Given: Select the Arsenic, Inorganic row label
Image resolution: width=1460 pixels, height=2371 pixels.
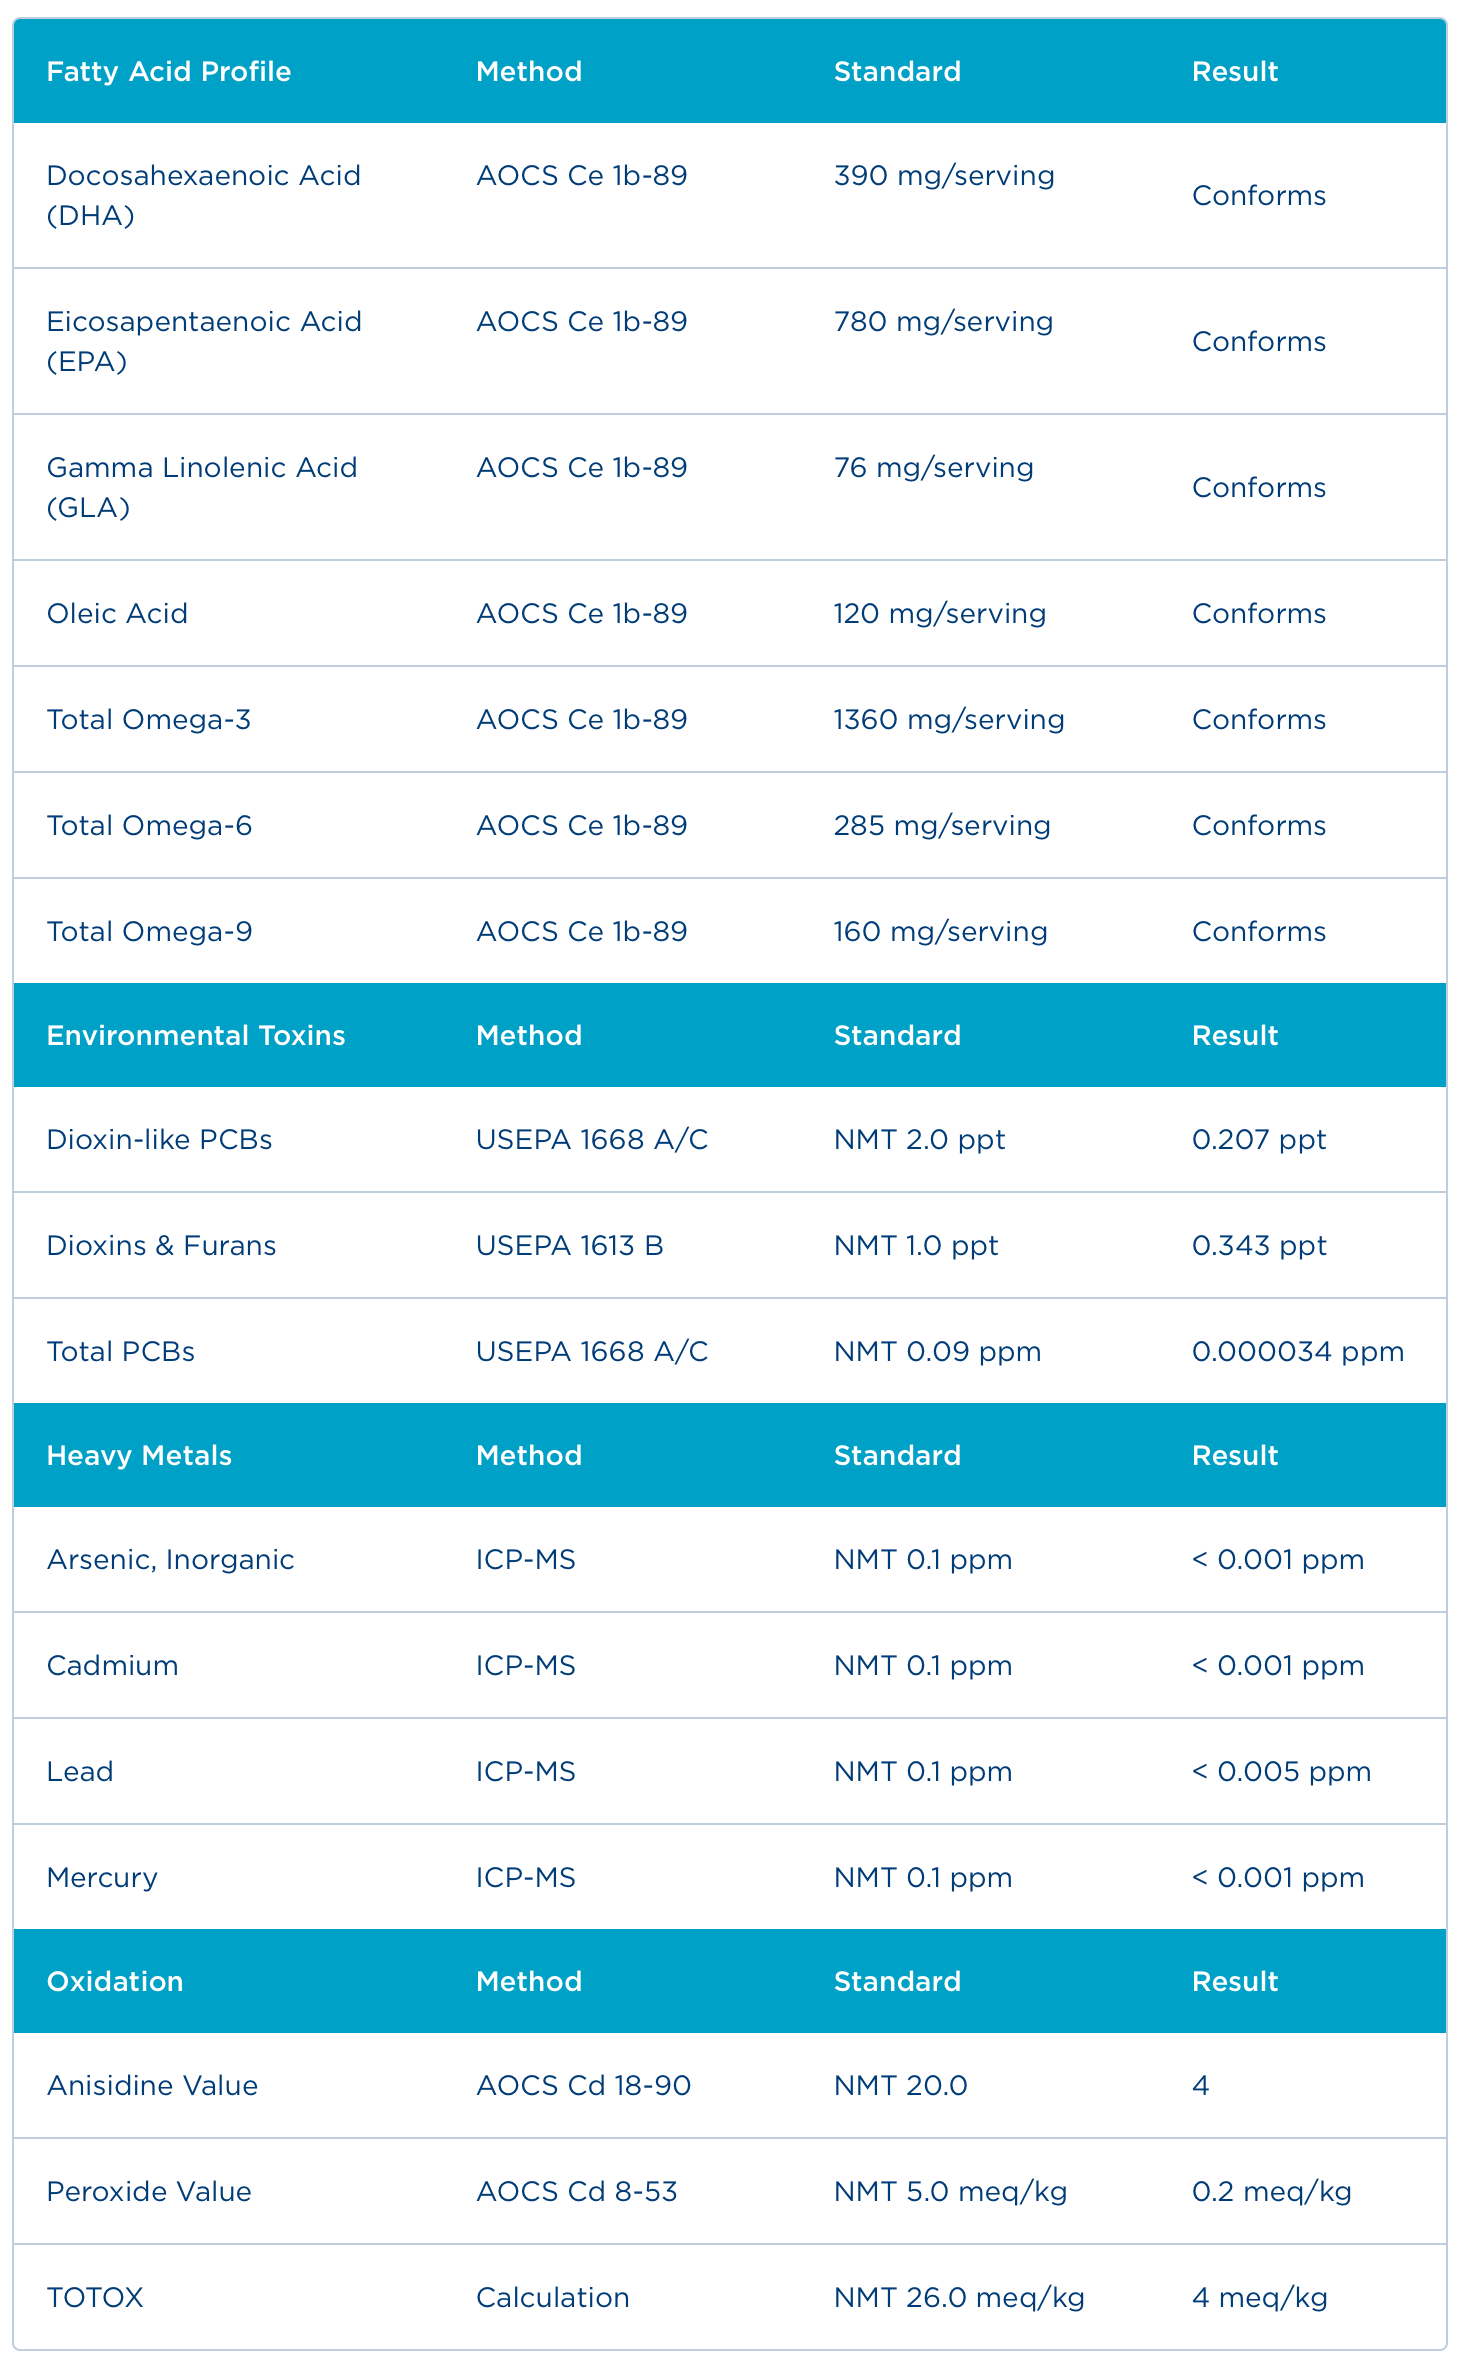Looking at the screenshot, I should [x=170, y=1559].
